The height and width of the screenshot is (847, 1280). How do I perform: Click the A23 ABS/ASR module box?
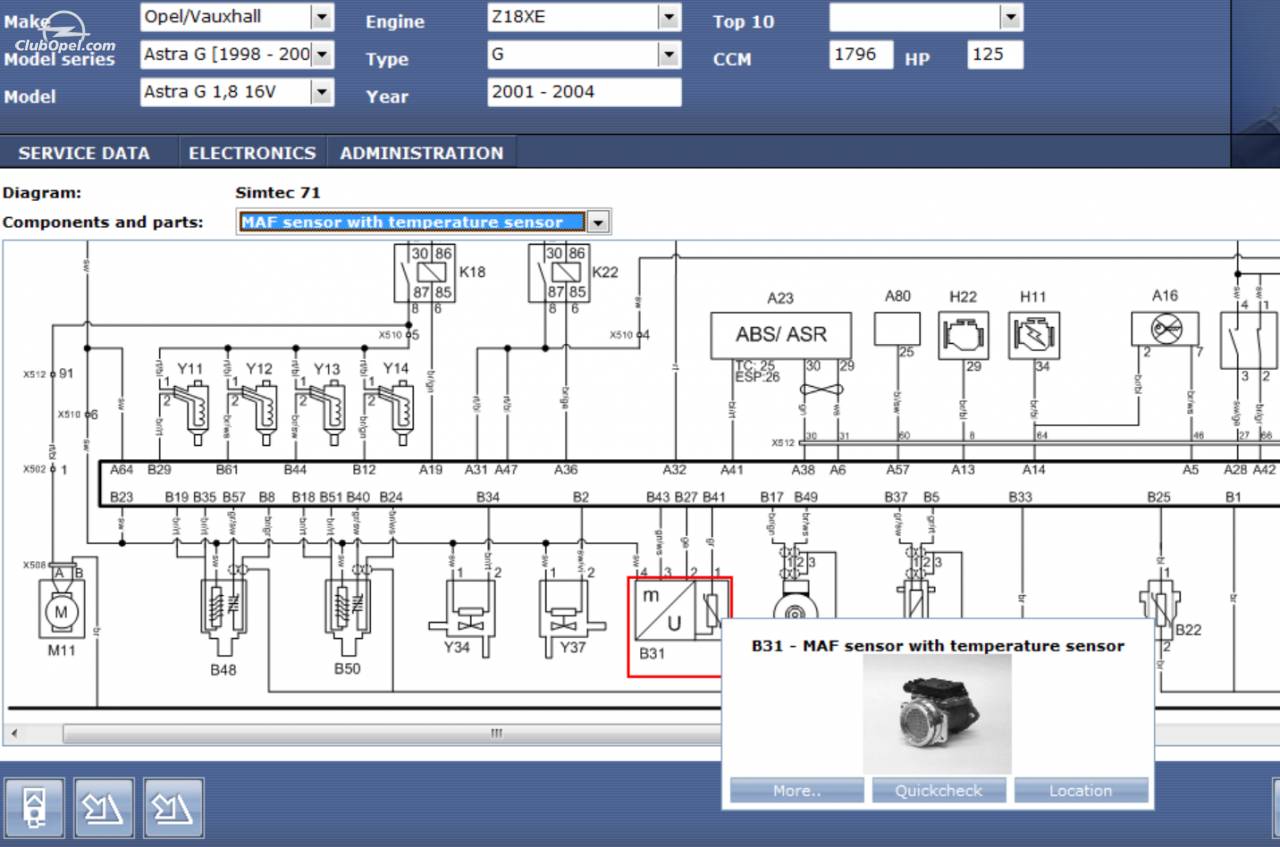[x=781, y=335]
